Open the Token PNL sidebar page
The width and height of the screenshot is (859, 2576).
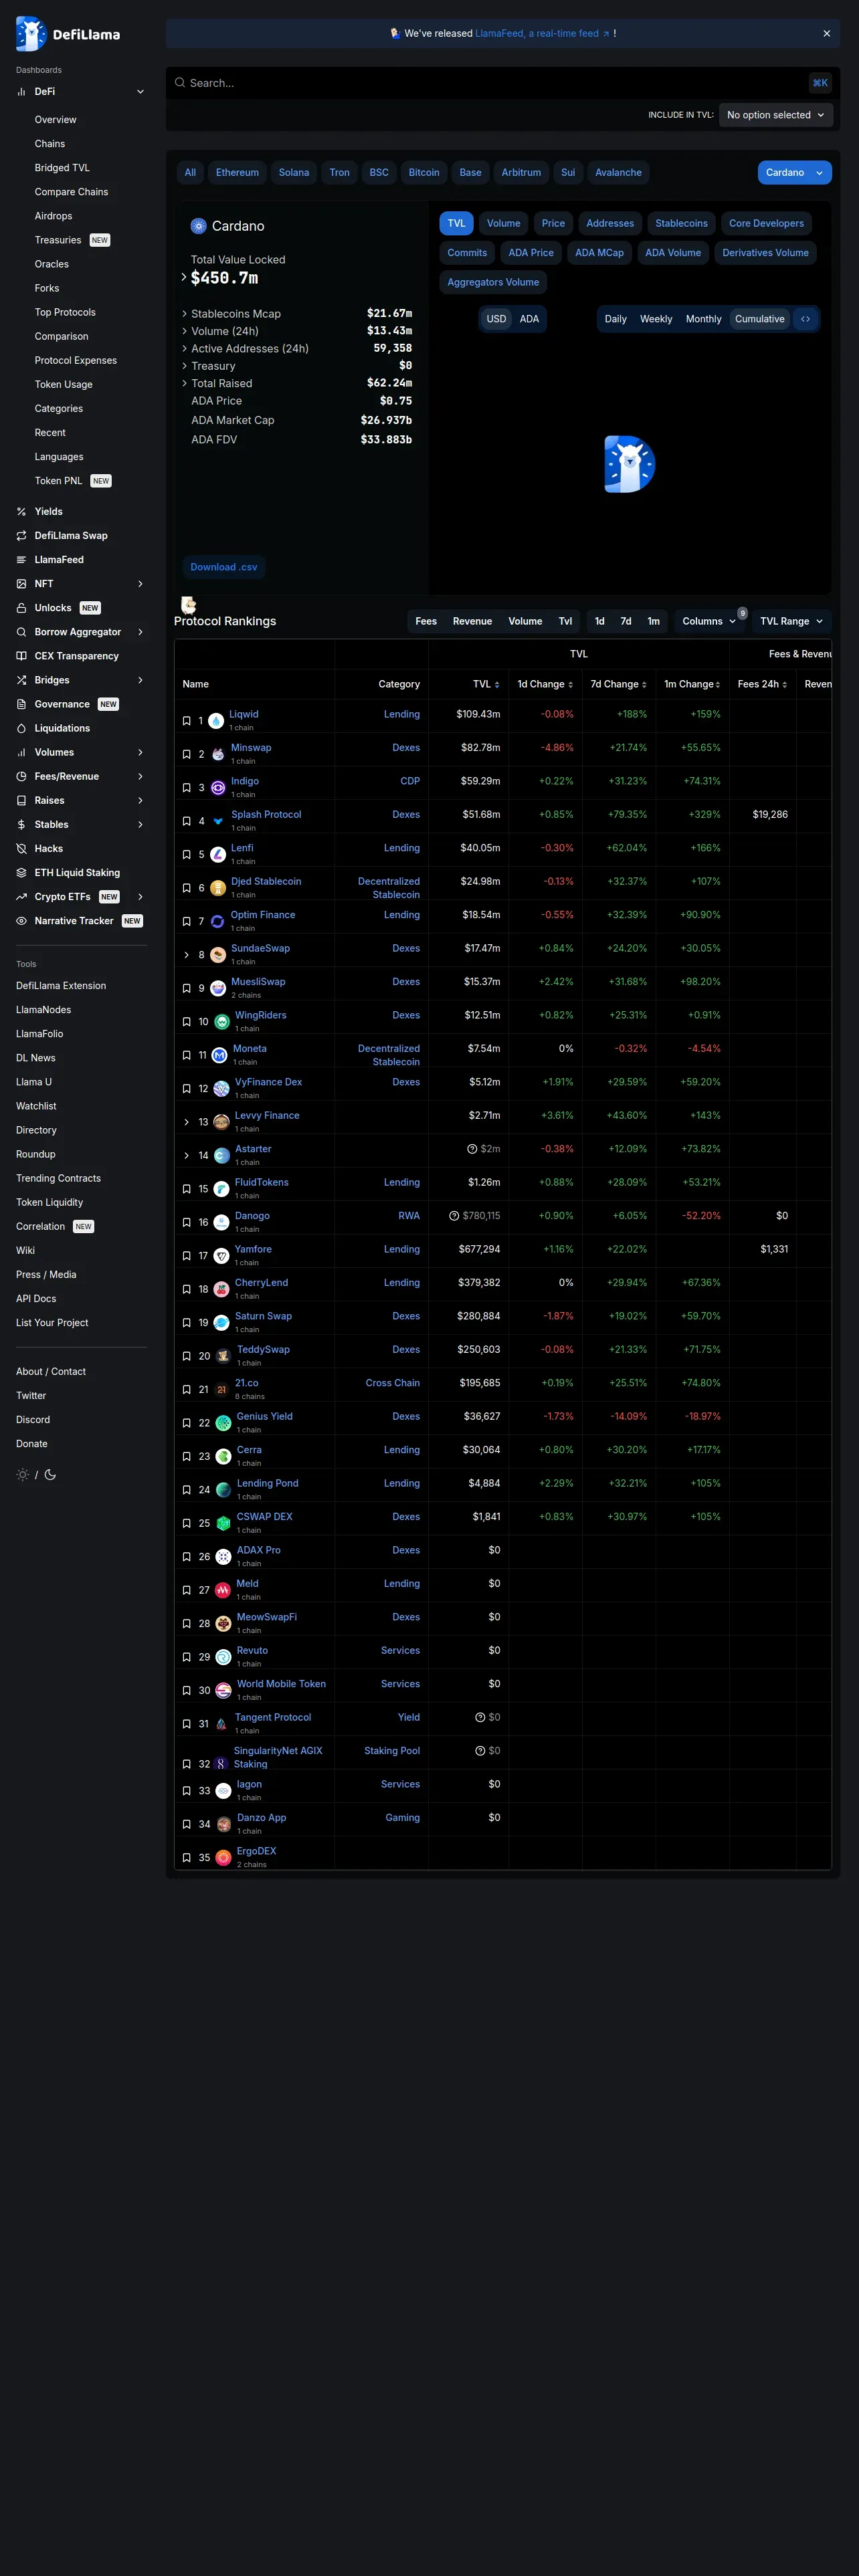pos(59,481)
